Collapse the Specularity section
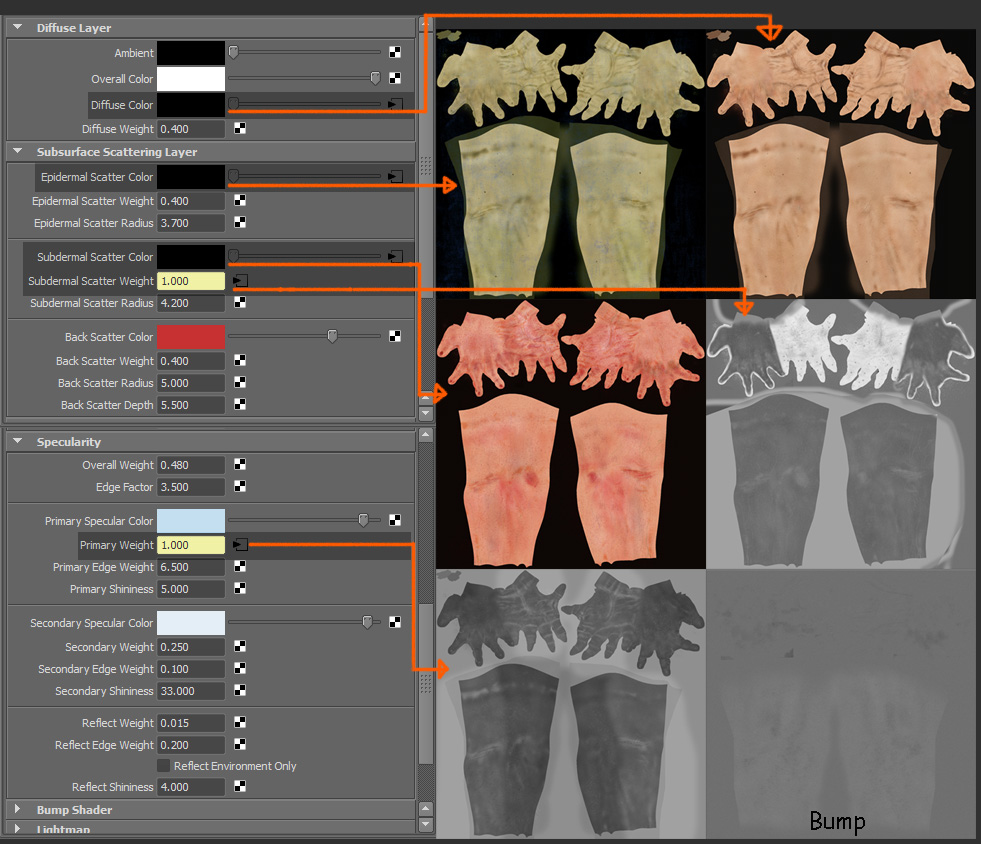The height and width of the screenshot is (844, 981). pos(18,441)
